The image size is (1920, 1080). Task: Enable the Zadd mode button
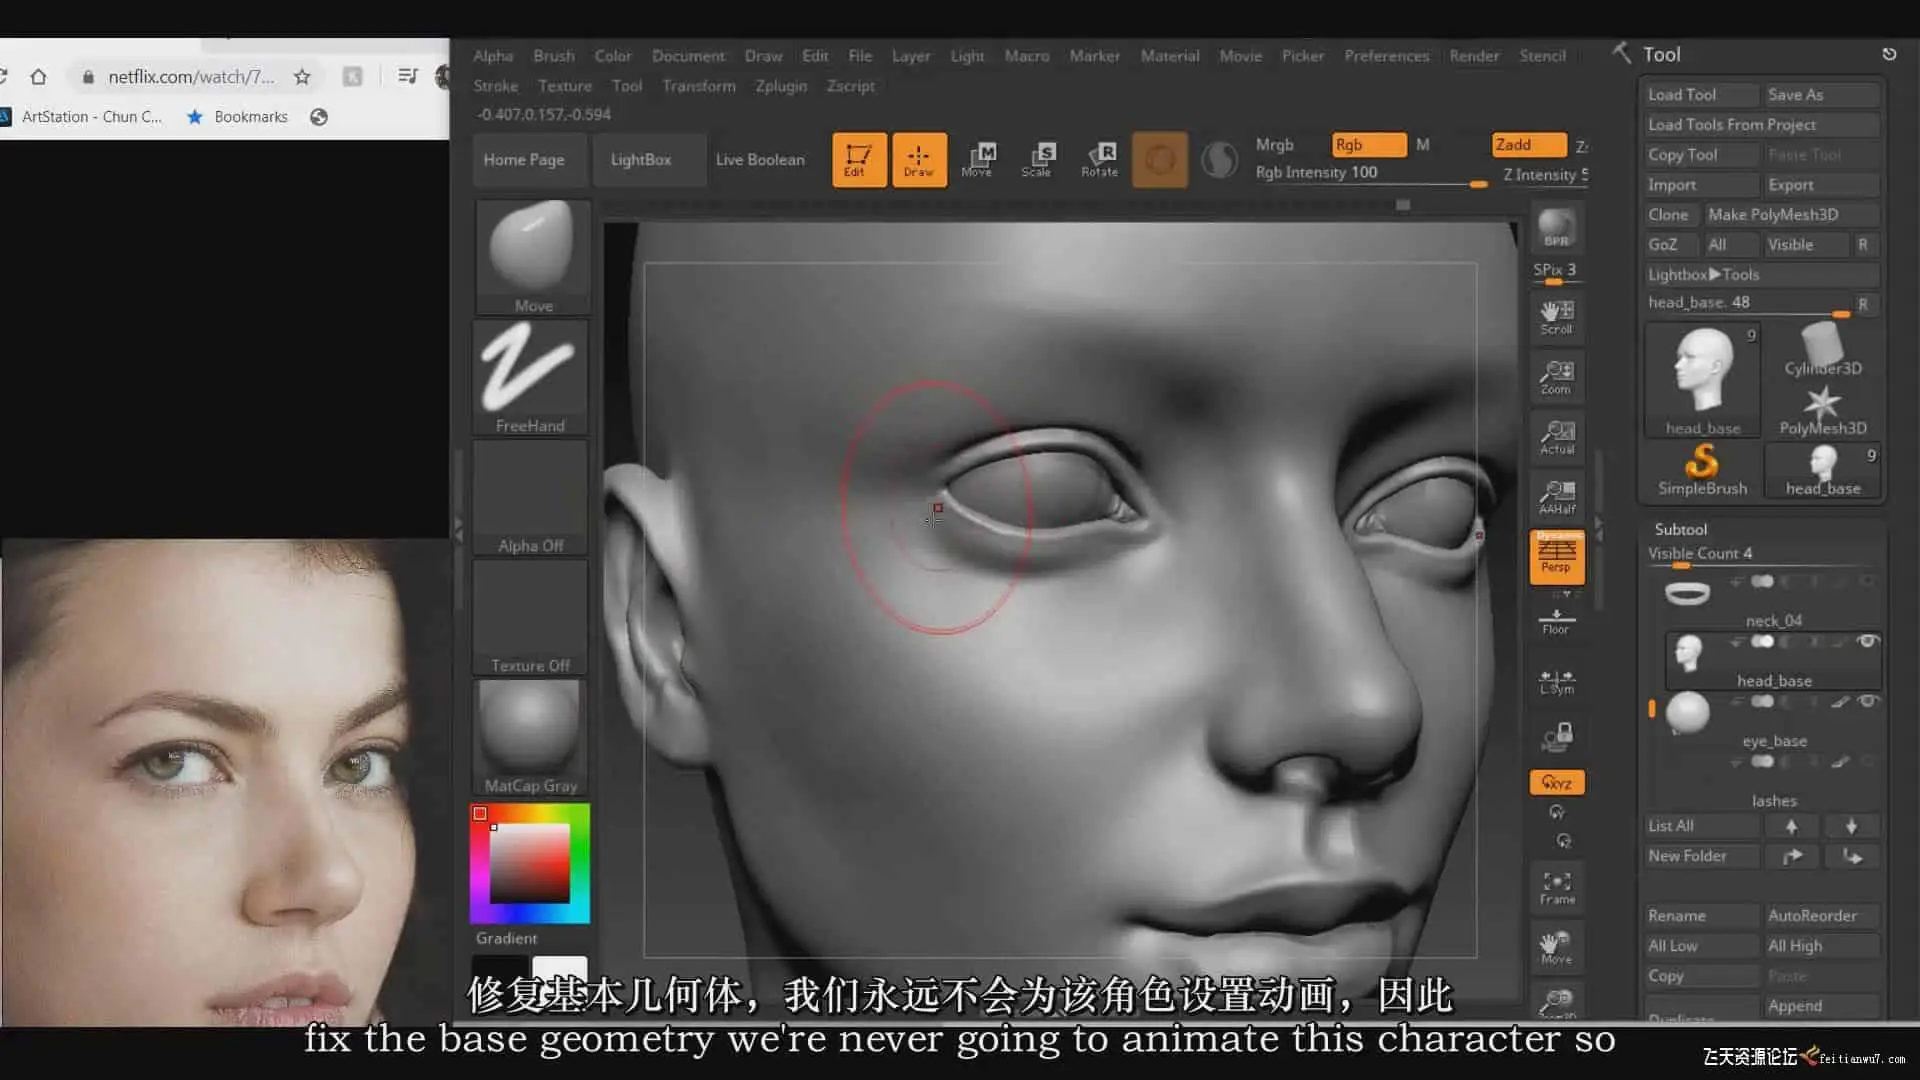coord(1527,145)
